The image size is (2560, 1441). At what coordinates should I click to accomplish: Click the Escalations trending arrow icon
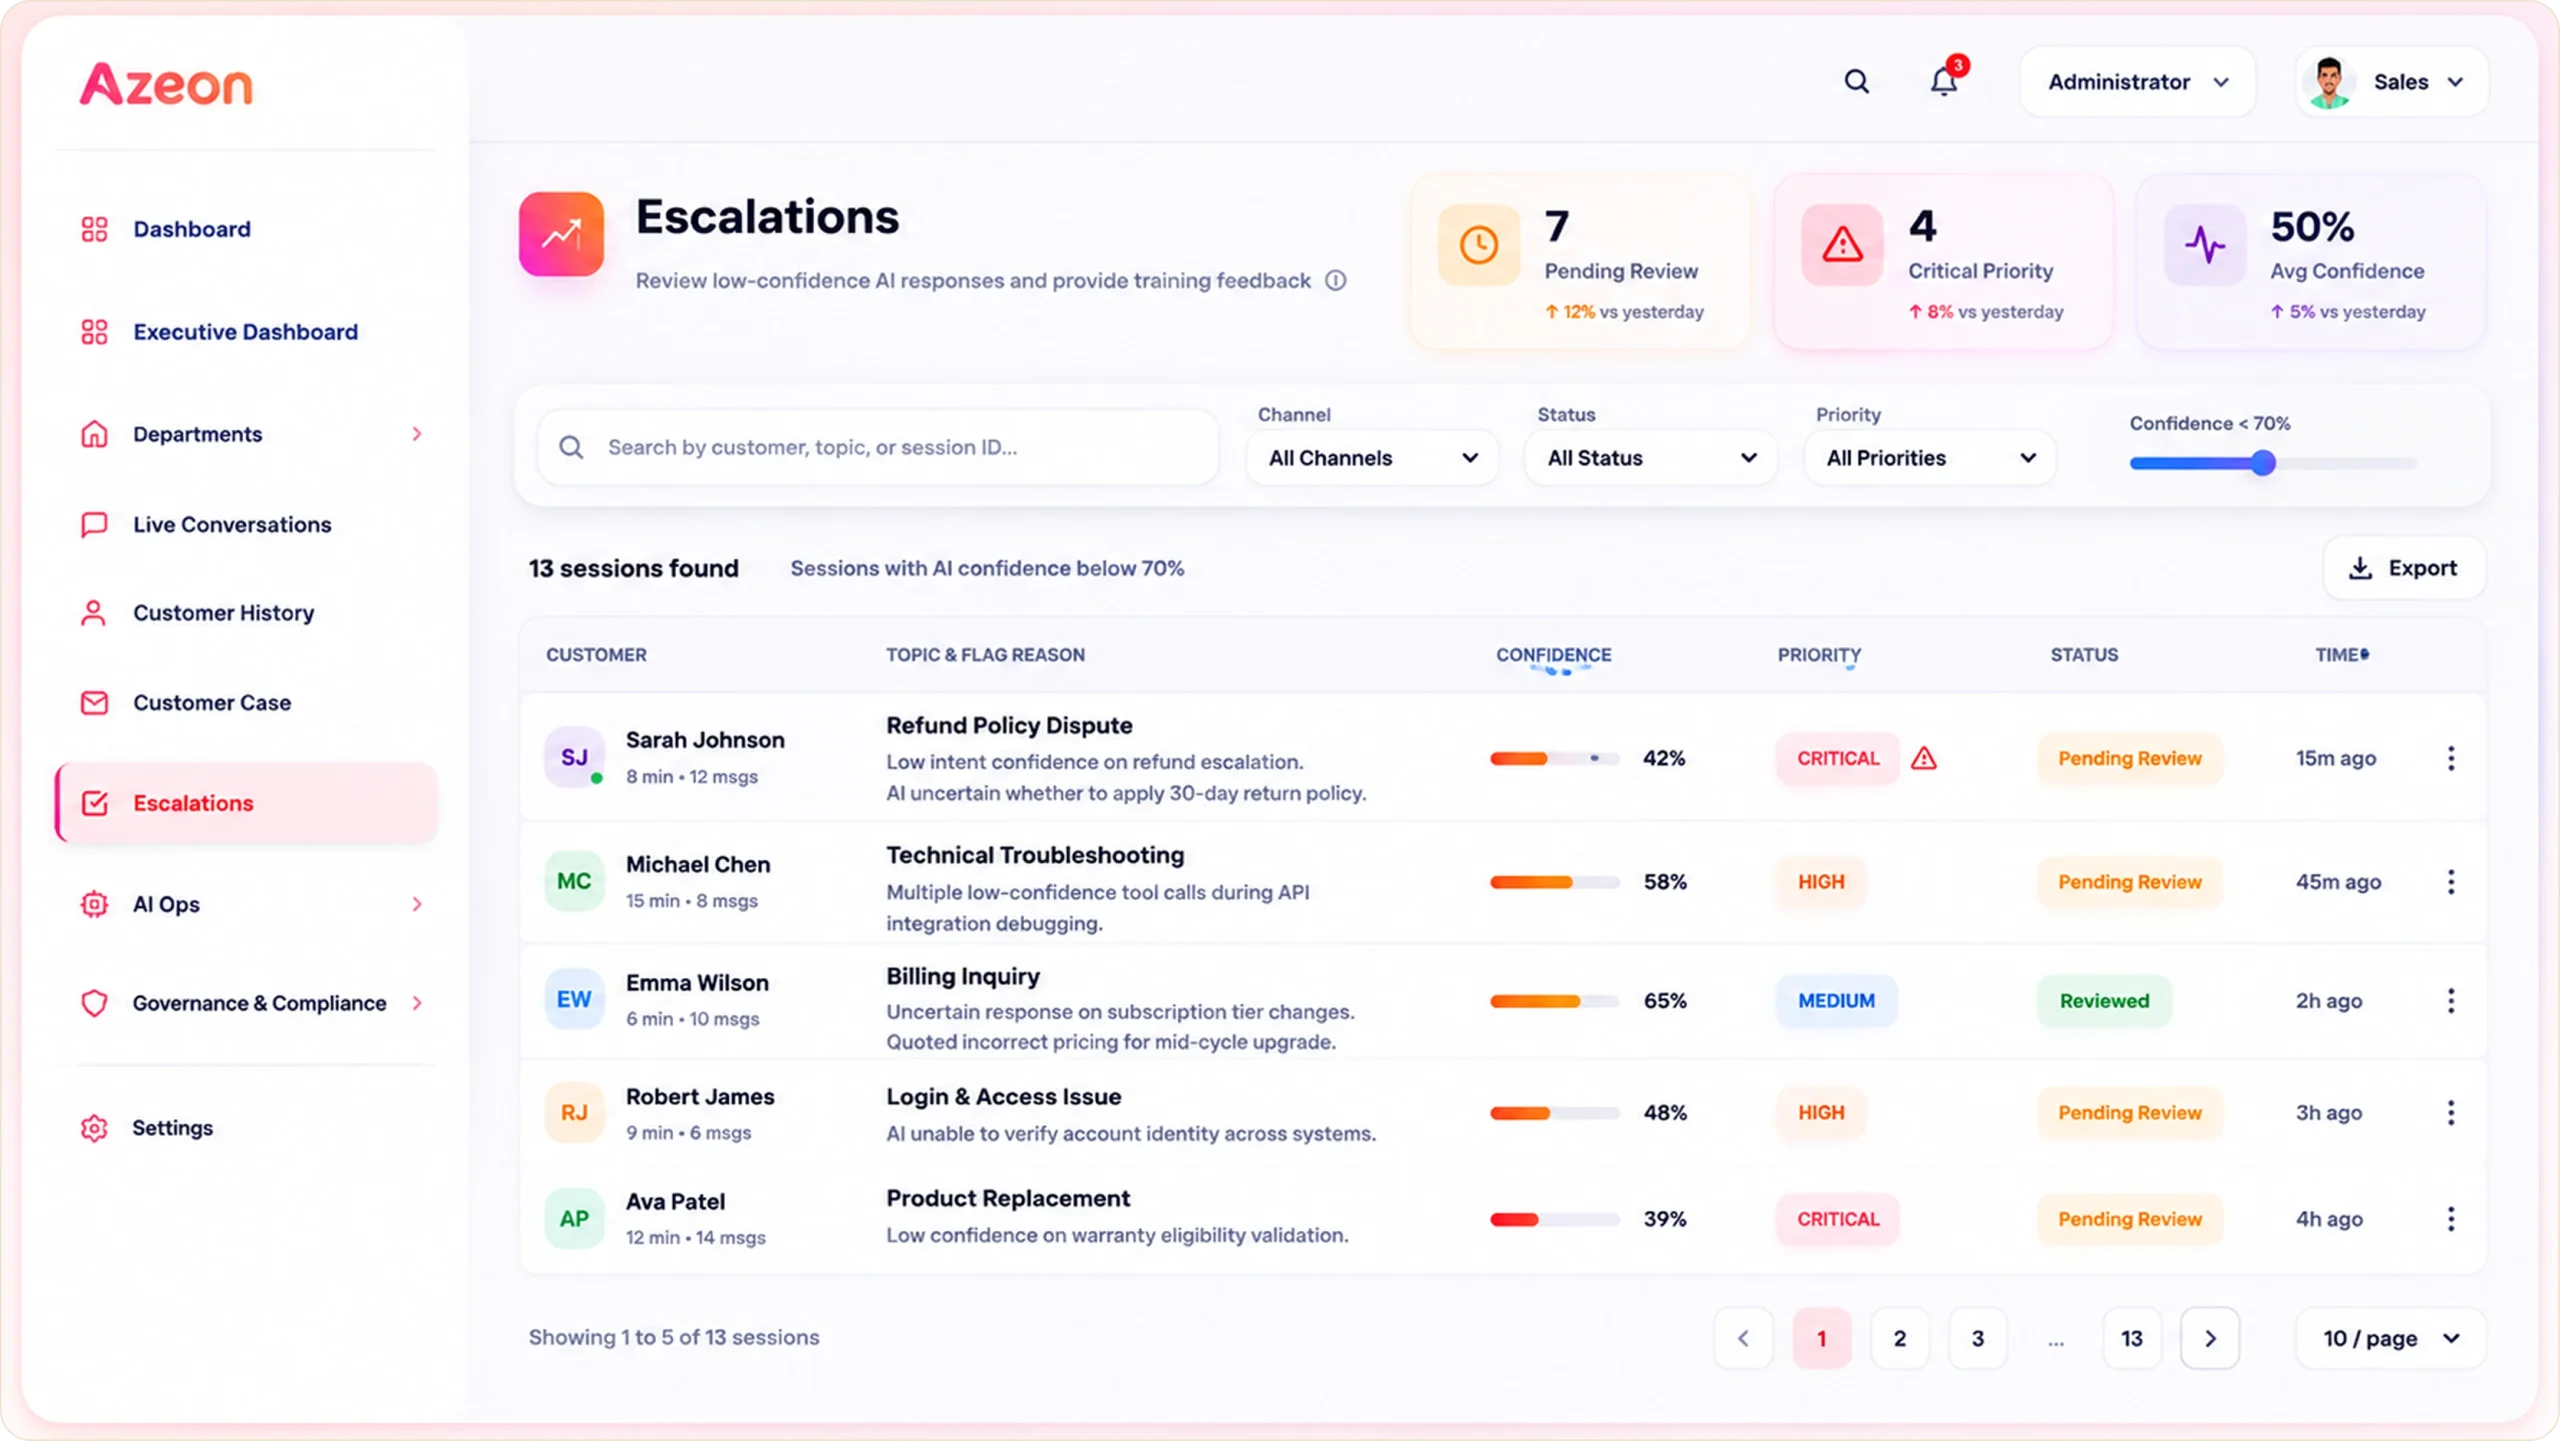coord(561,234)
